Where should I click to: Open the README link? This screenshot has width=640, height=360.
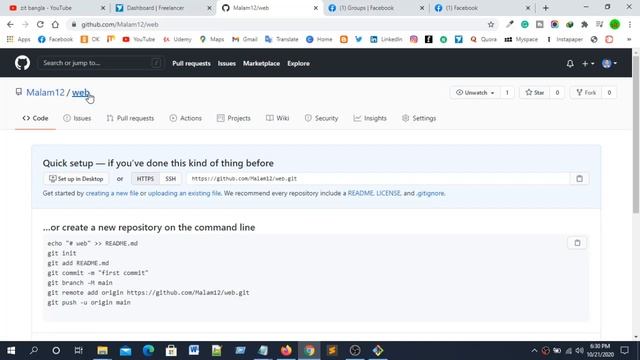coord(360,193)
